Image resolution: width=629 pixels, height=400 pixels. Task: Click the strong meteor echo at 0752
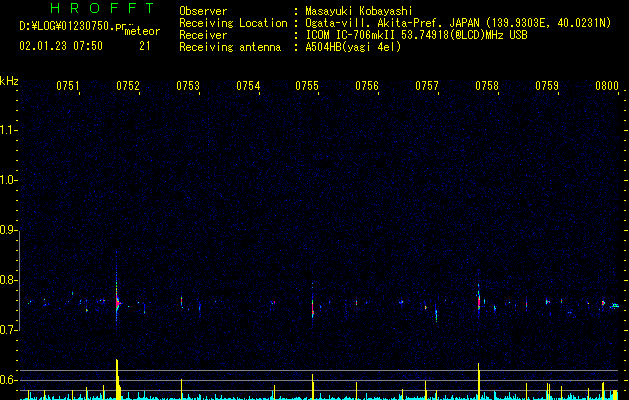pos(118,303)
